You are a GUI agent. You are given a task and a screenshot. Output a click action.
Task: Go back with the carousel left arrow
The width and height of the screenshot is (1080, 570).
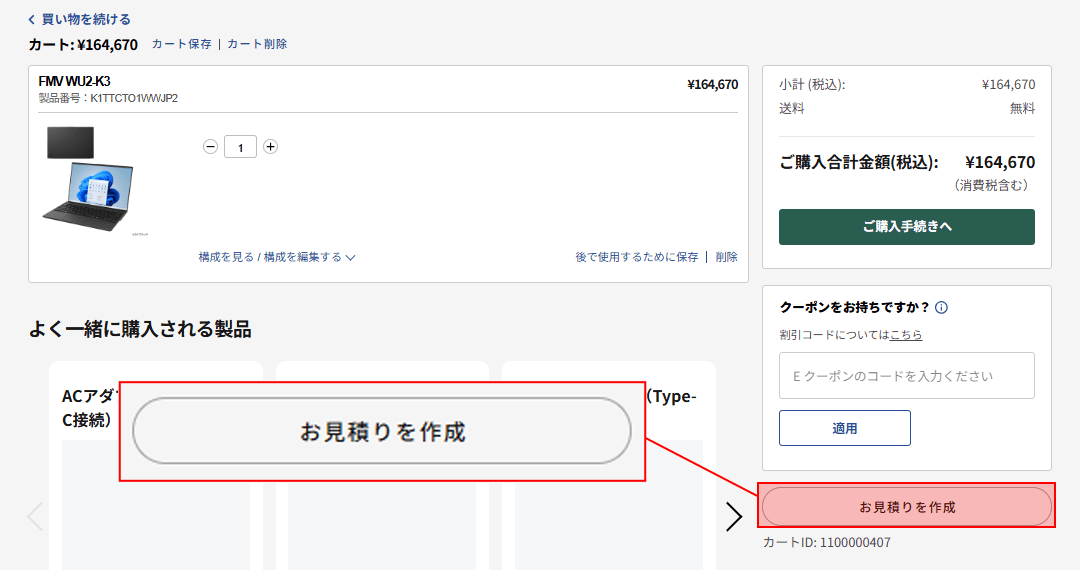(x=35, y=516)
